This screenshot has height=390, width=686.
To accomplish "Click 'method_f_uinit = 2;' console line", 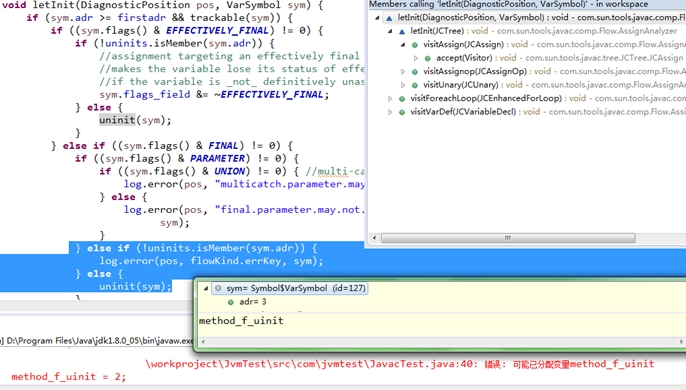I will pyautogui.click(x=68, y=377).
